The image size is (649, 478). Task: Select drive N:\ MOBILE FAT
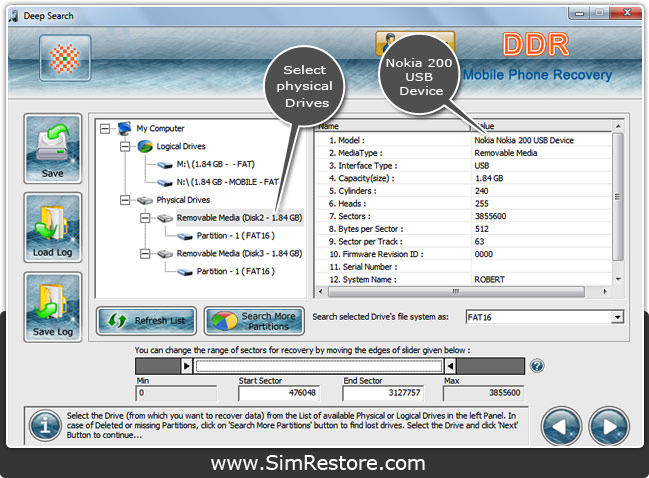(227, 182)
